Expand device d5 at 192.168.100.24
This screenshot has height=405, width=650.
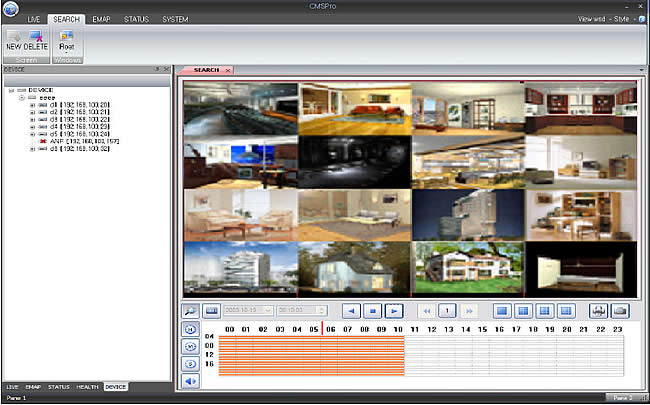coord(32,134)
